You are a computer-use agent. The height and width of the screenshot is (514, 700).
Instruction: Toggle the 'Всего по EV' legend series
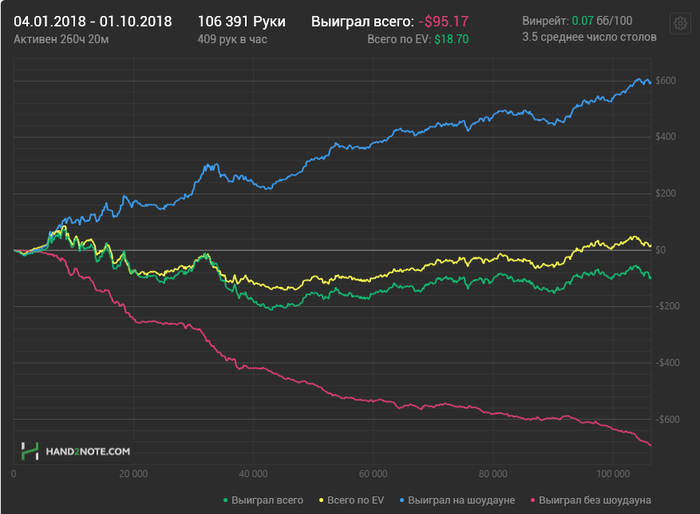(x=351, y=500)
